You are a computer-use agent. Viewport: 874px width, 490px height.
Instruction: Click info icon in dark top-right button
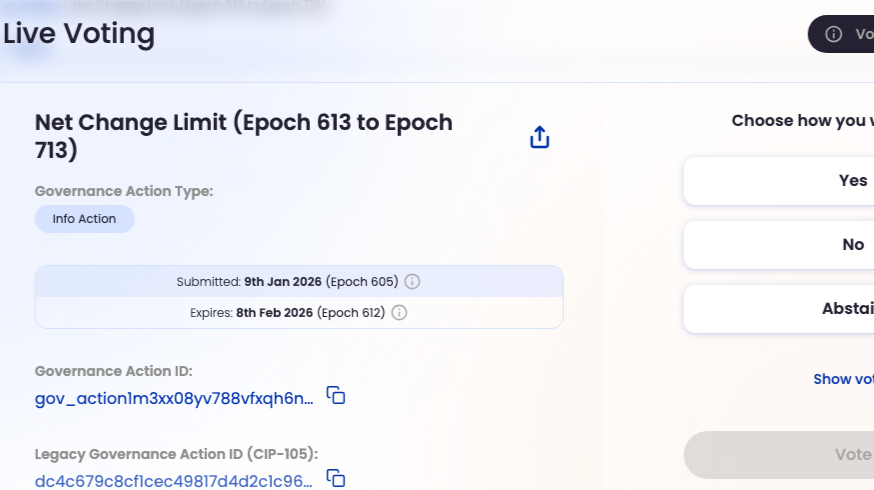833,34
